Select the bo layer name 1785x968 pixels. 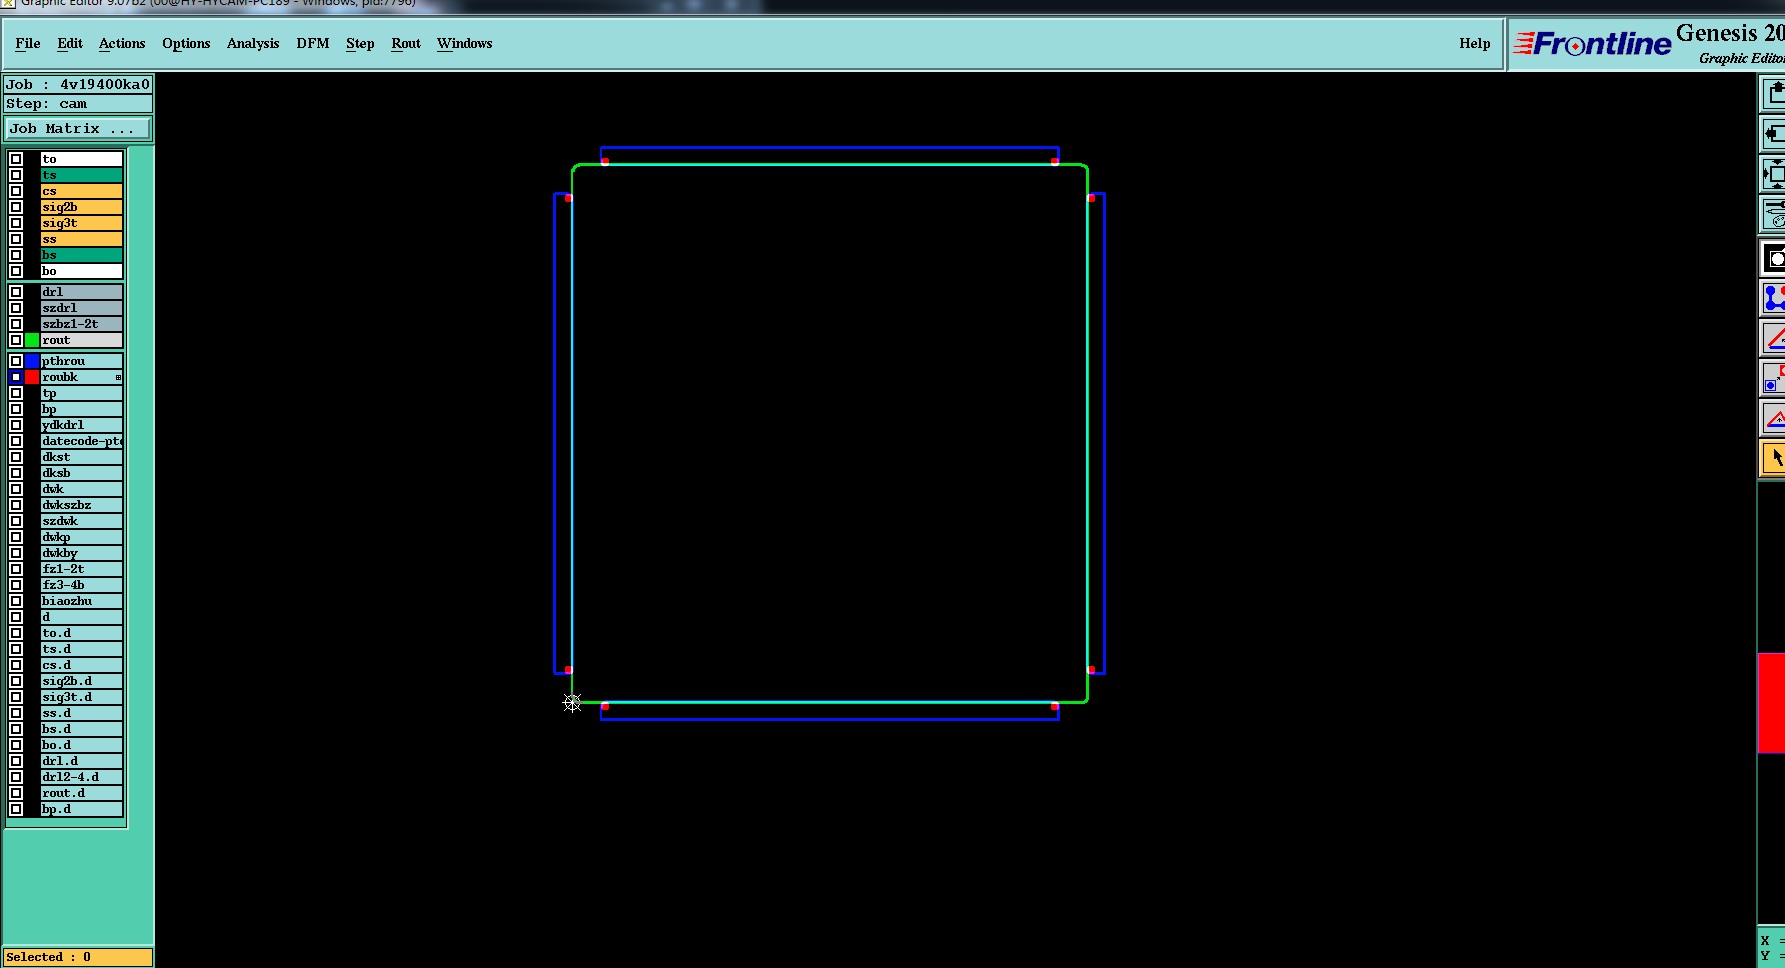tap(82, 271)
